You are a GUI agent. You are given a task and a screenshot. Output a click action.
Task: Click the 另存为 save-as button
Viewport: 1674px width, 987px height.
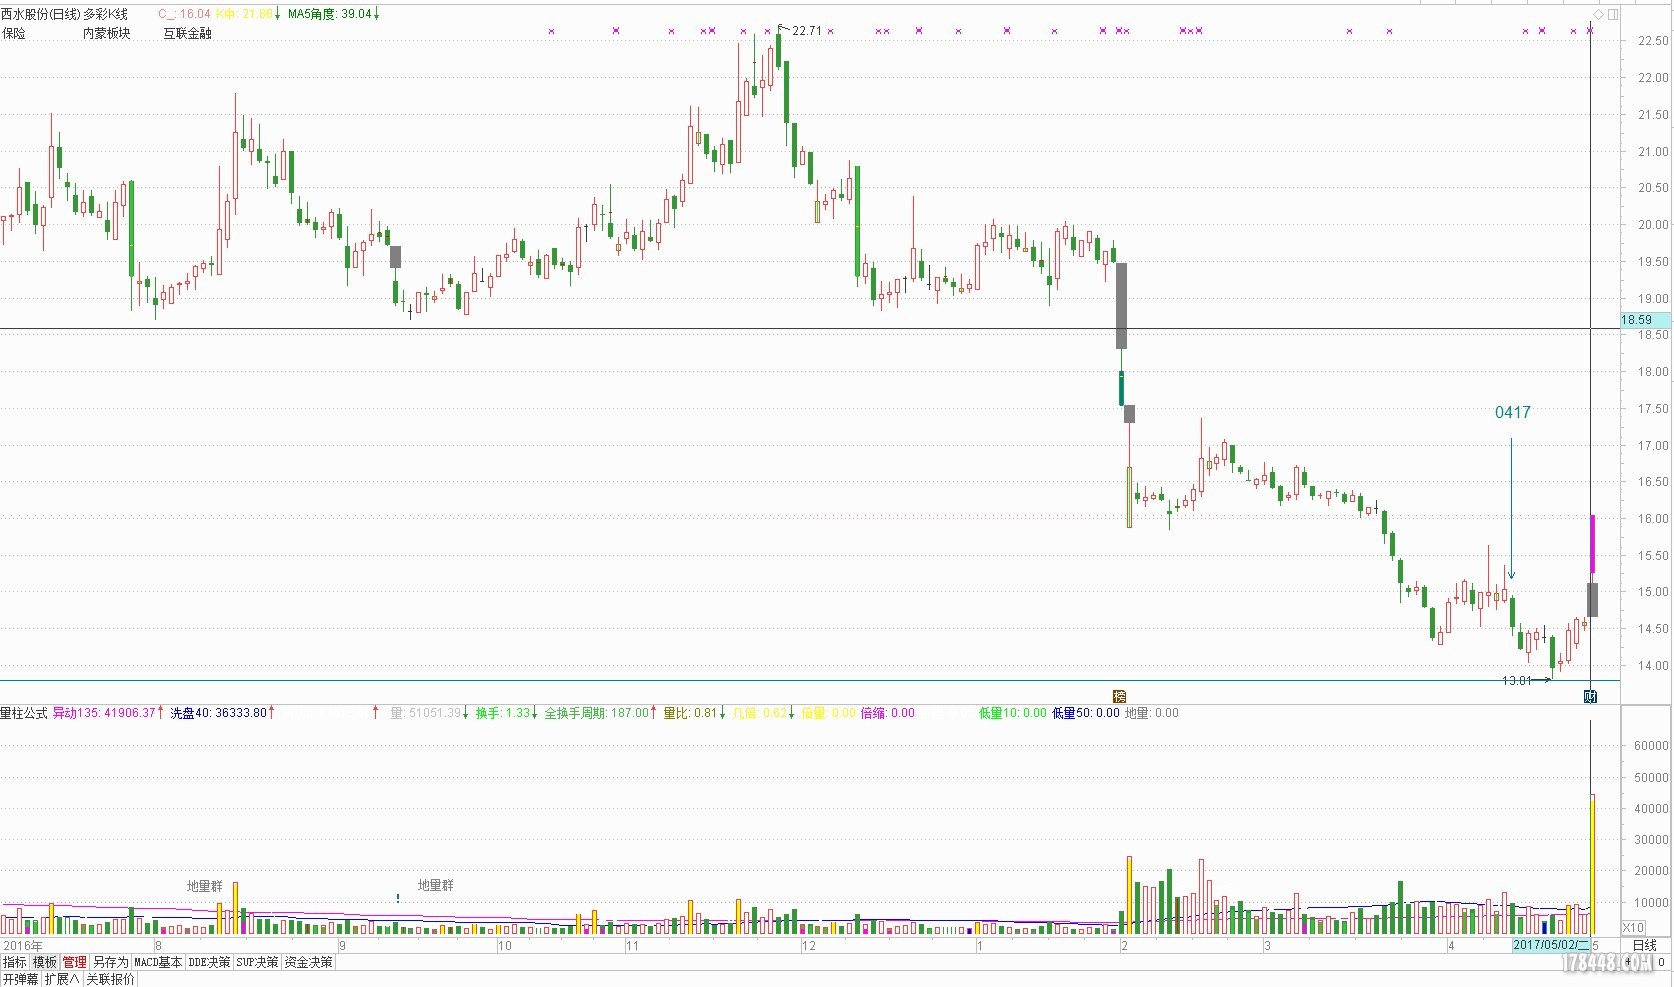tap(111, 962)
